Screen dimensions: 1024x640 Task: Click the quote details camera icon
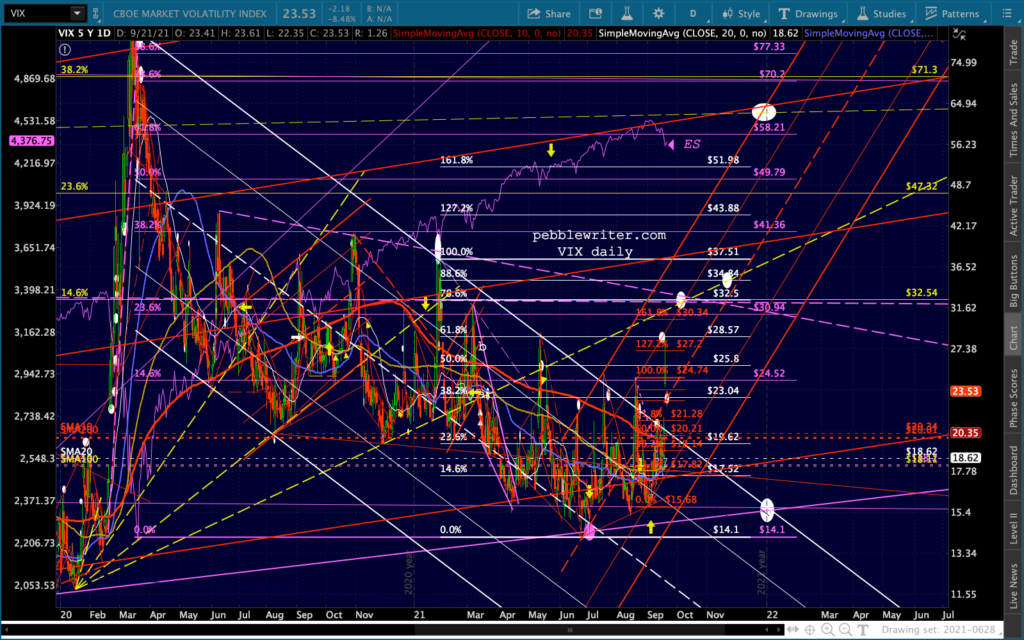[x=595, y=14]
